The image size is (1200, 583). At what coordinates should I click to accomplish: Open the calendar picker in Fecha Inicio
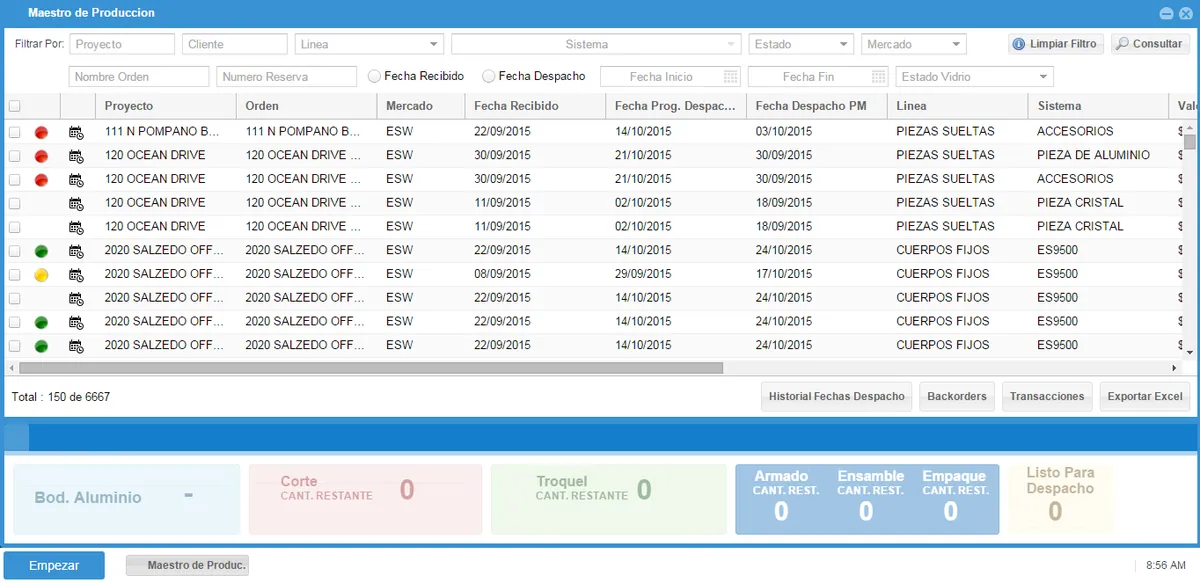730,77
